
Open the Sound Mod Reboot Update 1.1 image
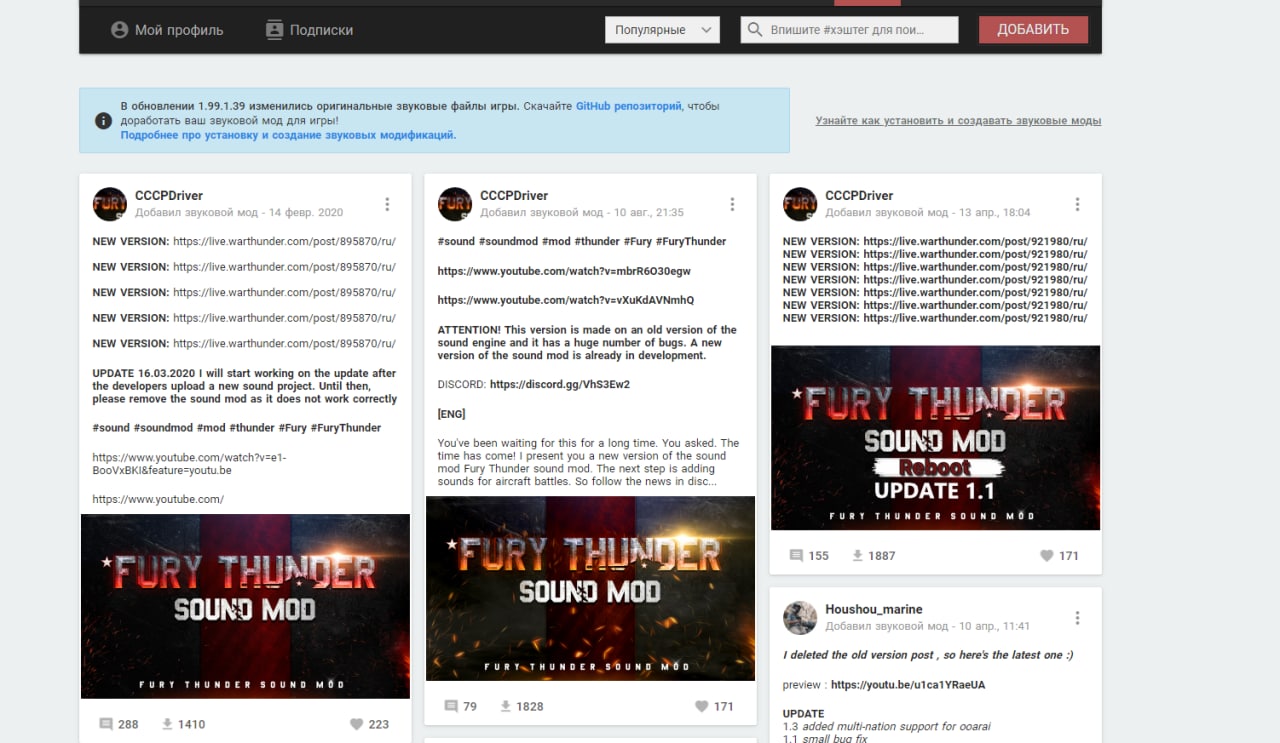pos(935,437)
